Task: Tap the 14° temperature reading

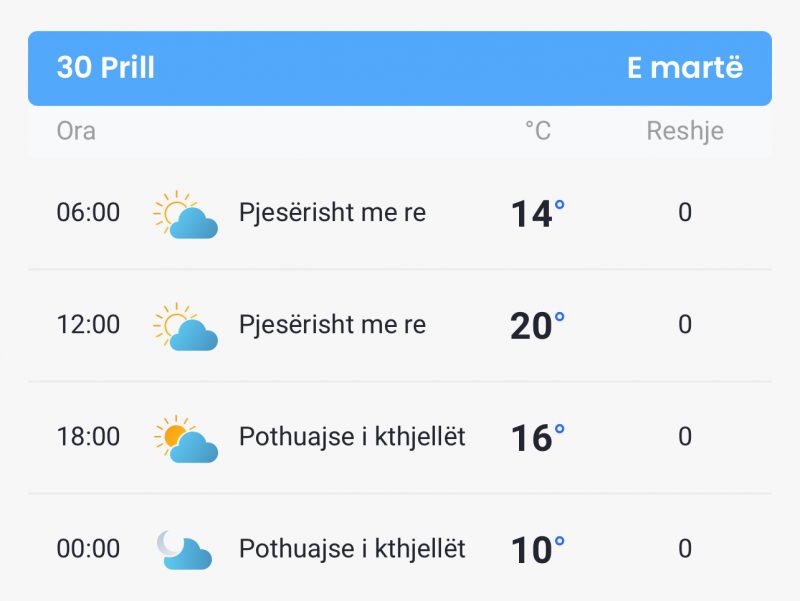Action: coord(538,213)
